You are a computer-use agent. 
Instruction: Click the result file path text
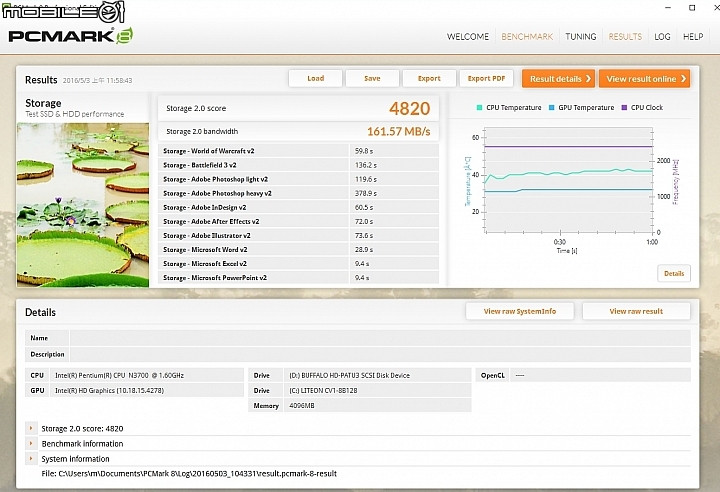[x=189, y=474]
